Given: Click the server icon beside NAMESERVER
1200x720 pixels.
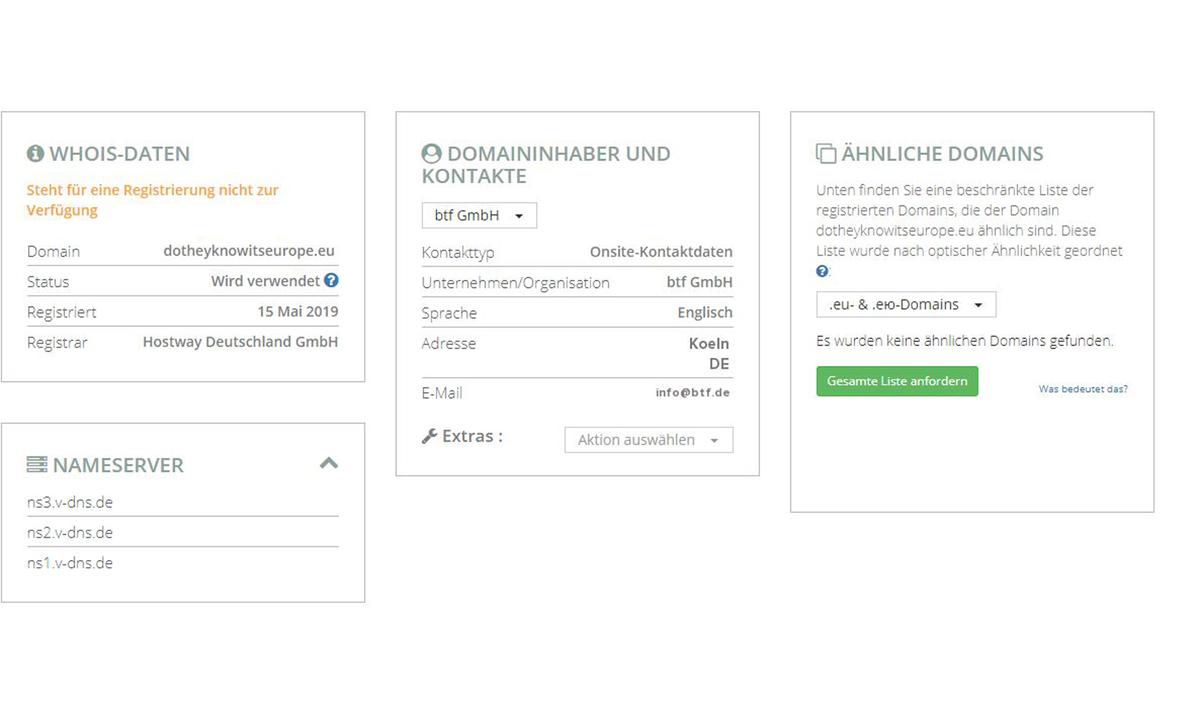Looking at the screenshot, I should click(x=37, y=465).
